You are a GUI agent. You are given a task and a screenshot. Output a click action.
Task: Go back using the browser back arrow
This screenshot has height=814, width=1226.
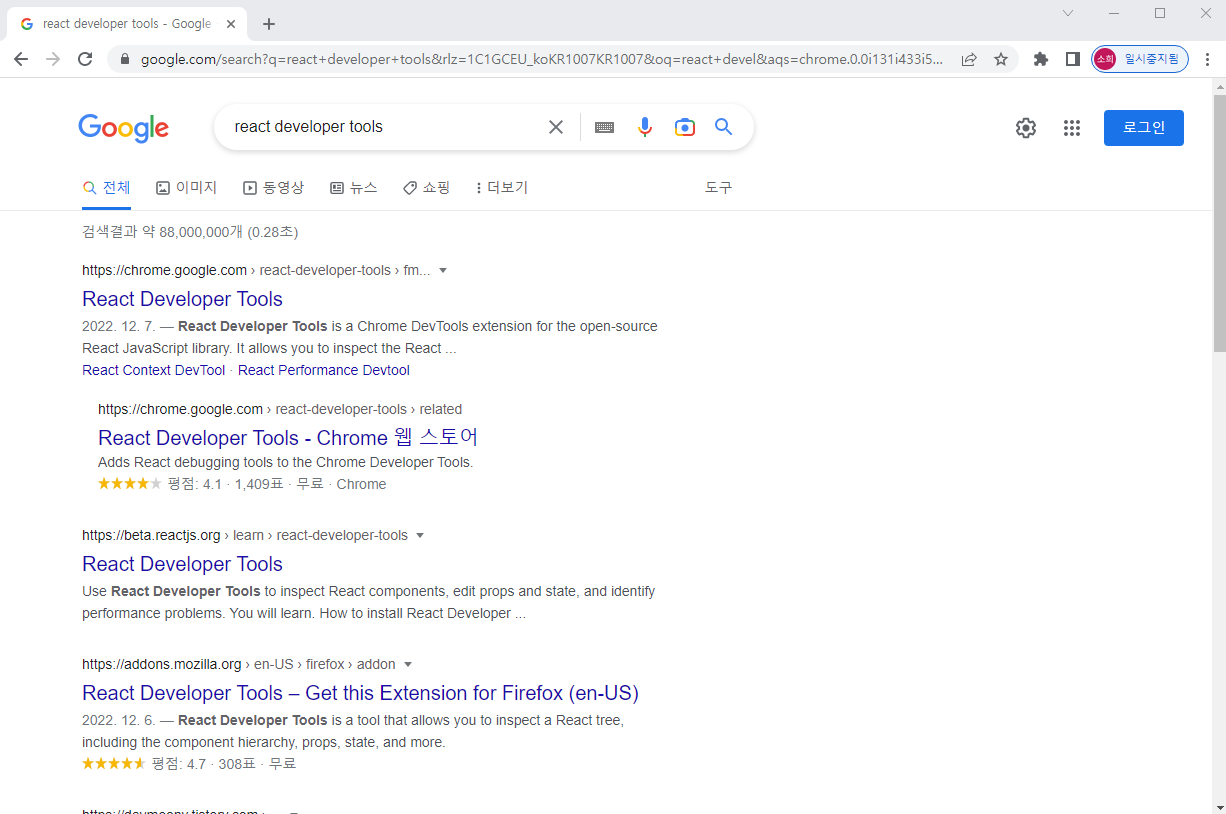click(x=21, y=59)
